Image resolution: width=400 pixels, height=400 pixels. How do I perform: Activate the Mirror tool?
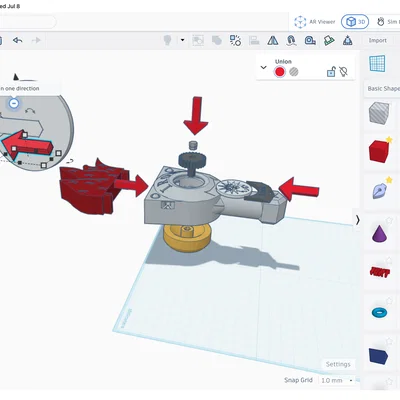[x=273, y=40]
